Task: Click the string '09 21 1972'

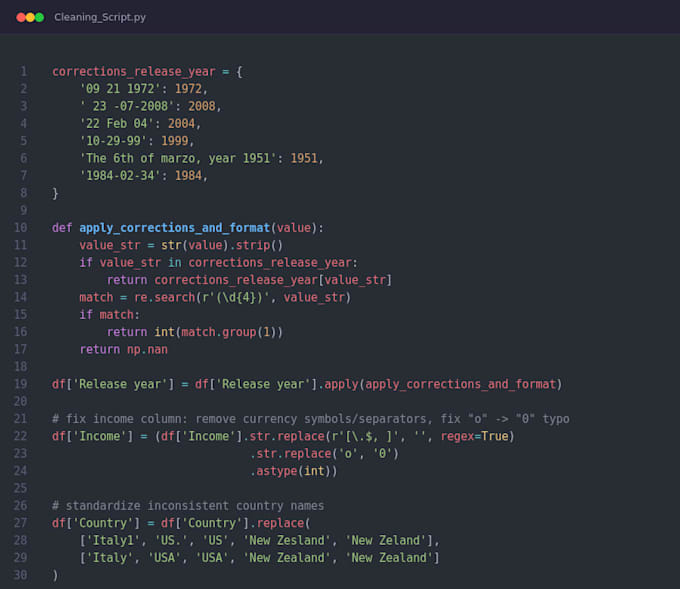Action: point(120,89)
